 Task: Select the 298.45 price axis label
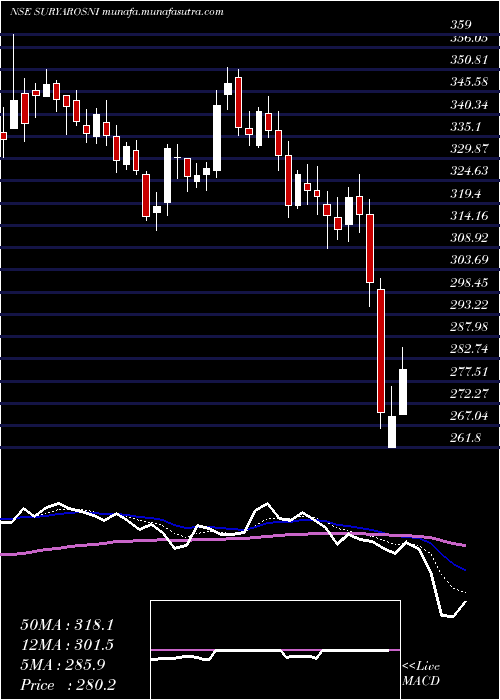click(x=468, y=282)
